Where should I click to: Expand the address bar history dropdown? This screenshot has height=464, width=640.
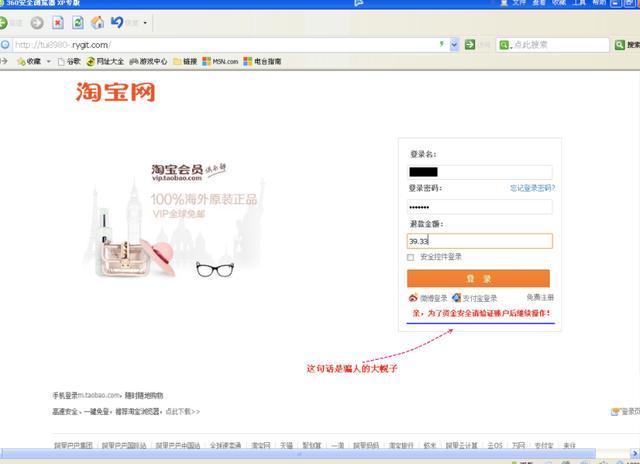[454, 45]
